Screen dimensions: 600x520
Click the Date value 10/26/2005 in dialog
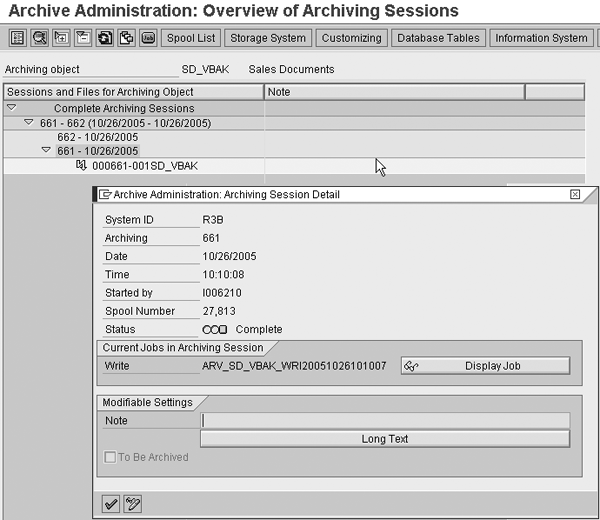coord(230,256)
